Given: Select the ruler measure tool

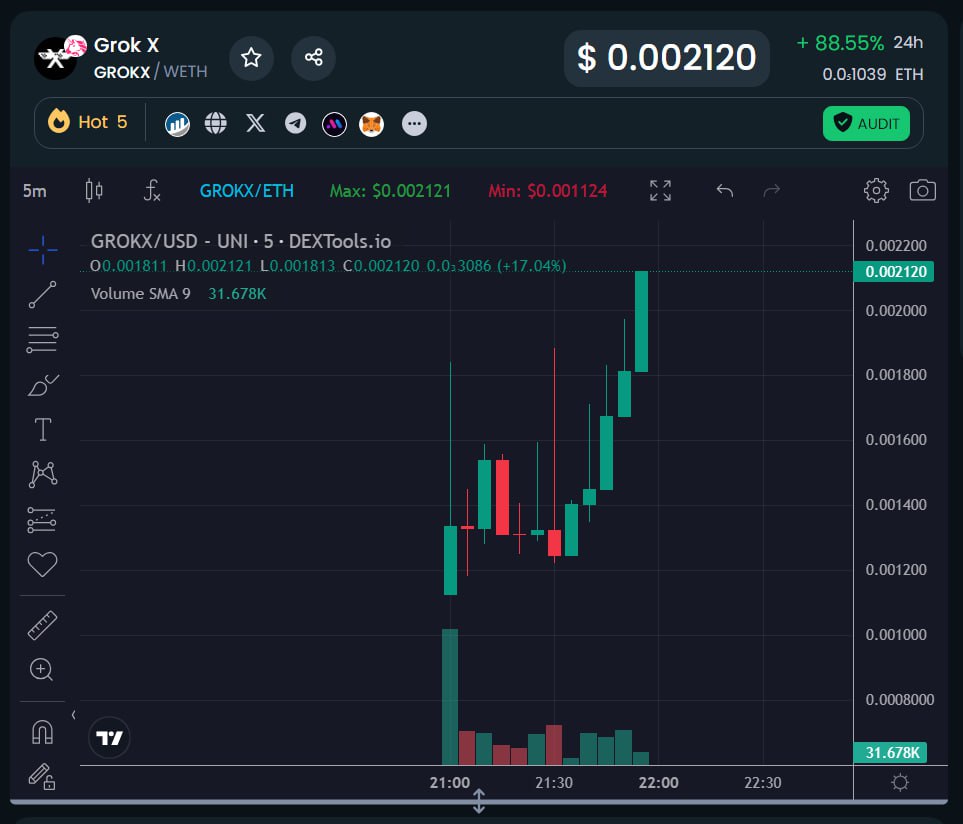Looking at the screenshot, I should click(x=42, y=626).
